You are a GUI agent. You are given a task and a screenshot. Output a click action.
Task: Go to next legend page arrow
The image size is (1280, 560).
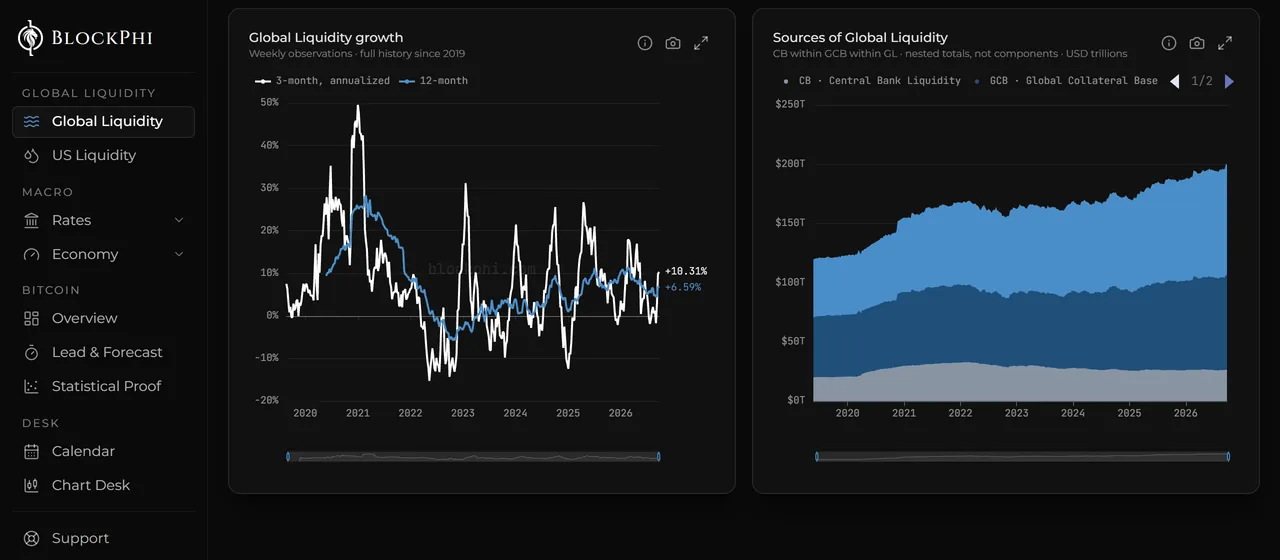coord(1229,81)
